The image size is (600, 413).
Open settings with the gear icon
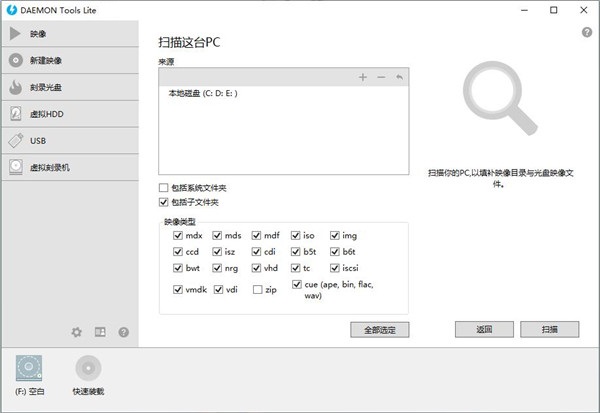click(76, 332)
